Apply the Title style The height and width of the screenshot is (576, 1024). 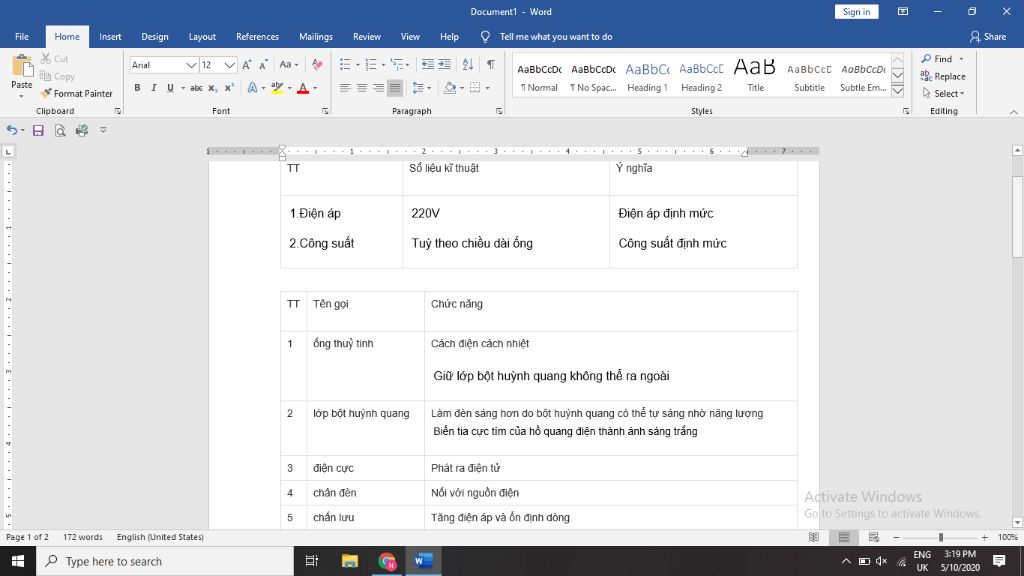pyautogui.click(x=755, y=76)
